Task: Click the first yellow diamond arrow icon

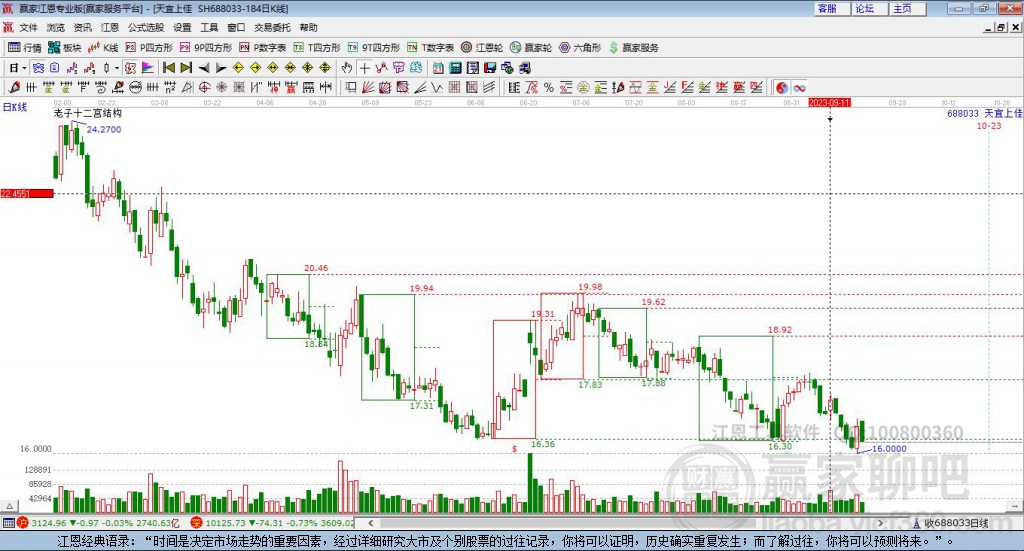Action: (238, 68)
